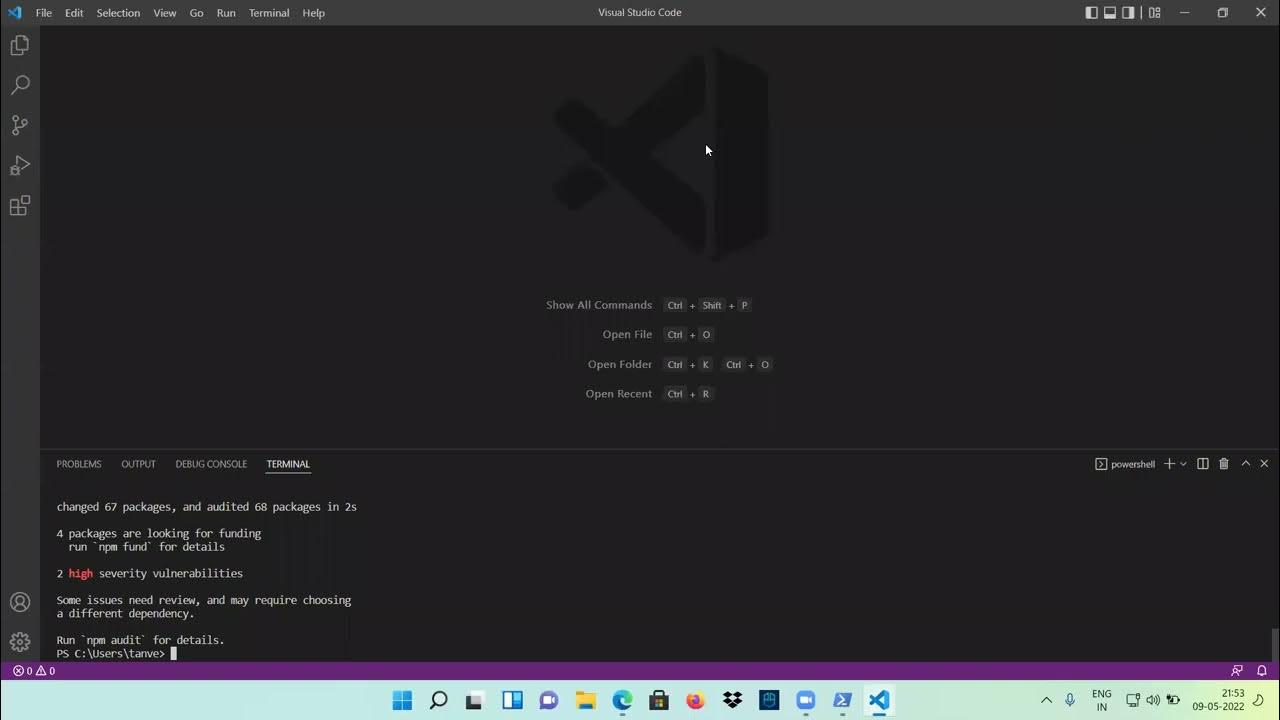
Task: Click 'Run `npm audit` for details.' line
Action: tap(140, 640)
